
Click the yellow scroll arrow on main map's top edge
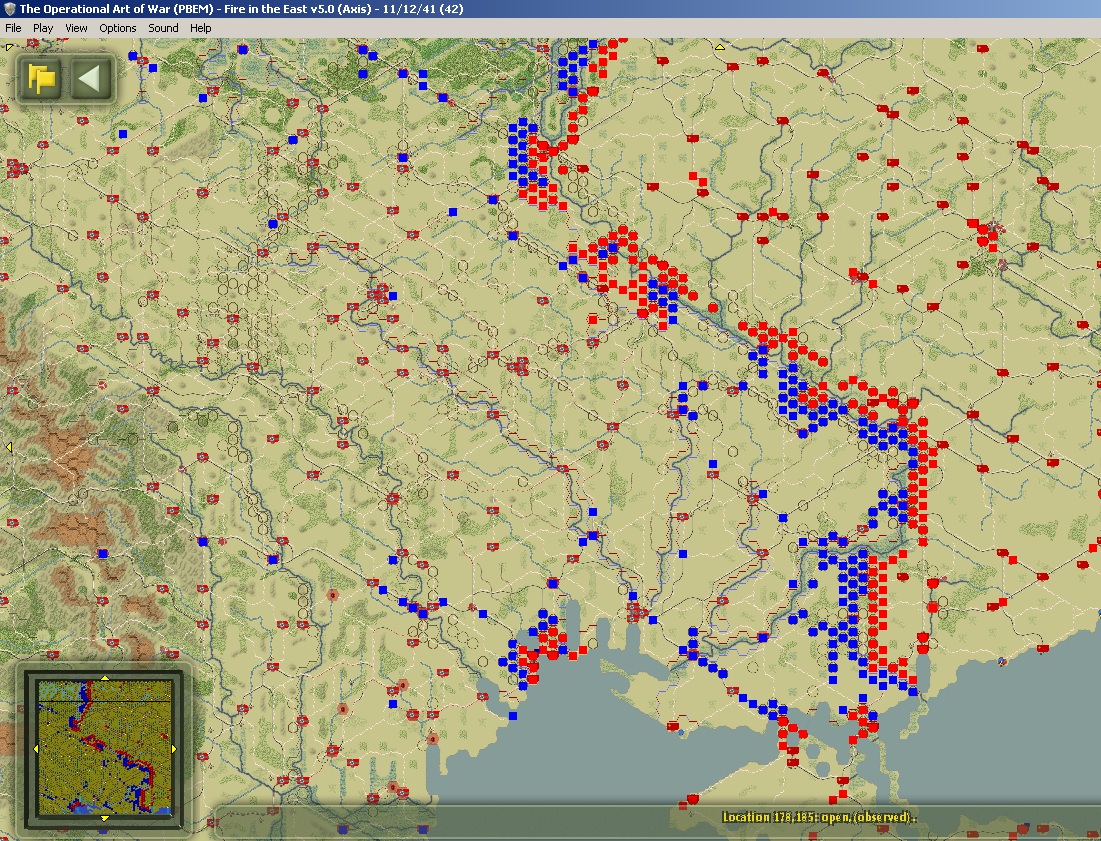[720, 47]
